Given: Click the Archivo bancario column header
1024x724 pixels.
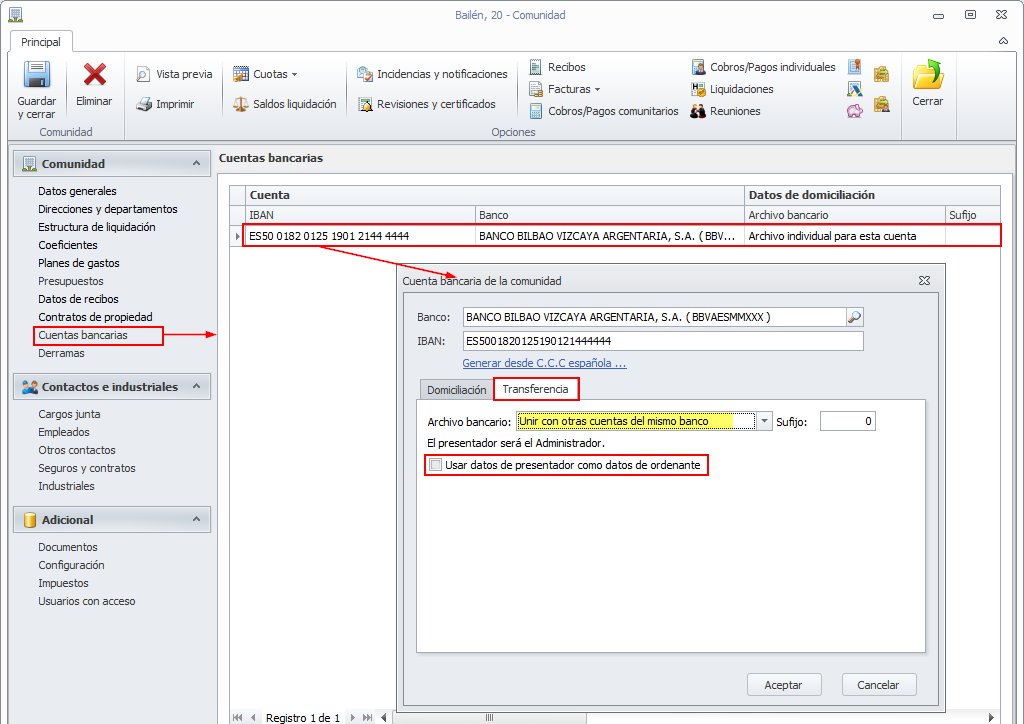Looking at the screenshot, I should (844, 215).
